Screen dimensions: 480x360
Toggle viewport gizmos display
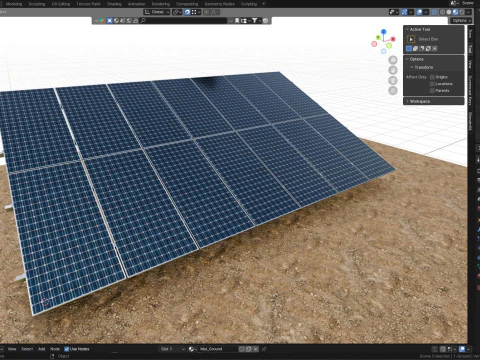[404, 12]
